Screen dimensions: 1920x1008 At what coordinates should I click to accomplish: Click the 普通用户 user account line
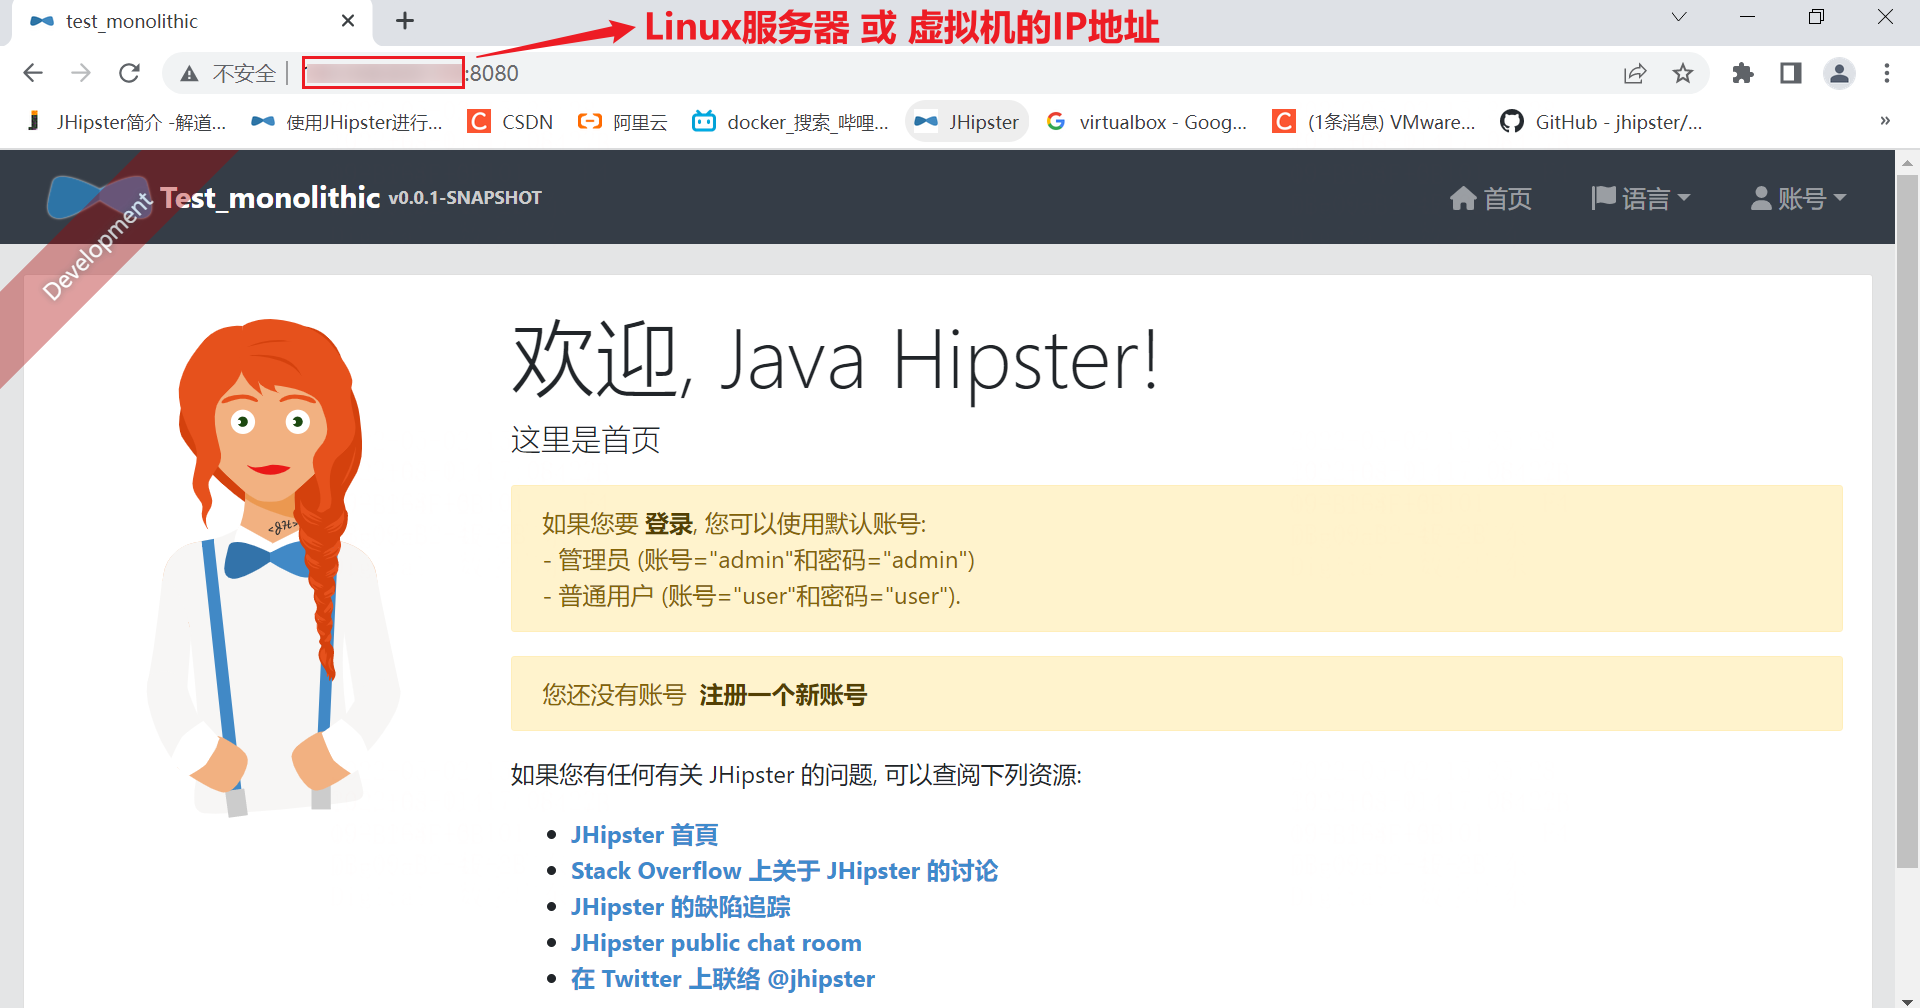[x=752, y=596]
